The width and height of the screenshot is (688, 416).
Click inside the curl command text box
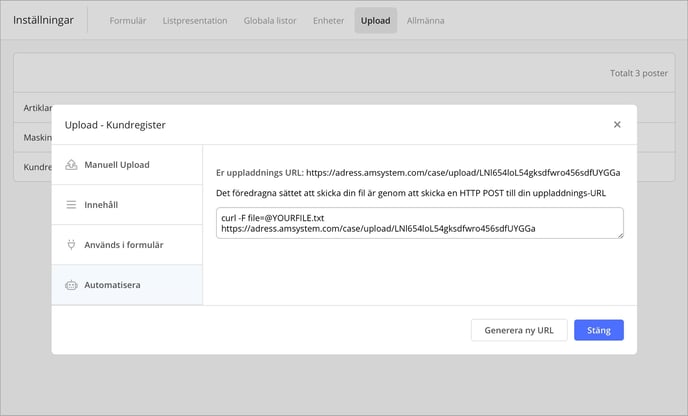point(419,223)
